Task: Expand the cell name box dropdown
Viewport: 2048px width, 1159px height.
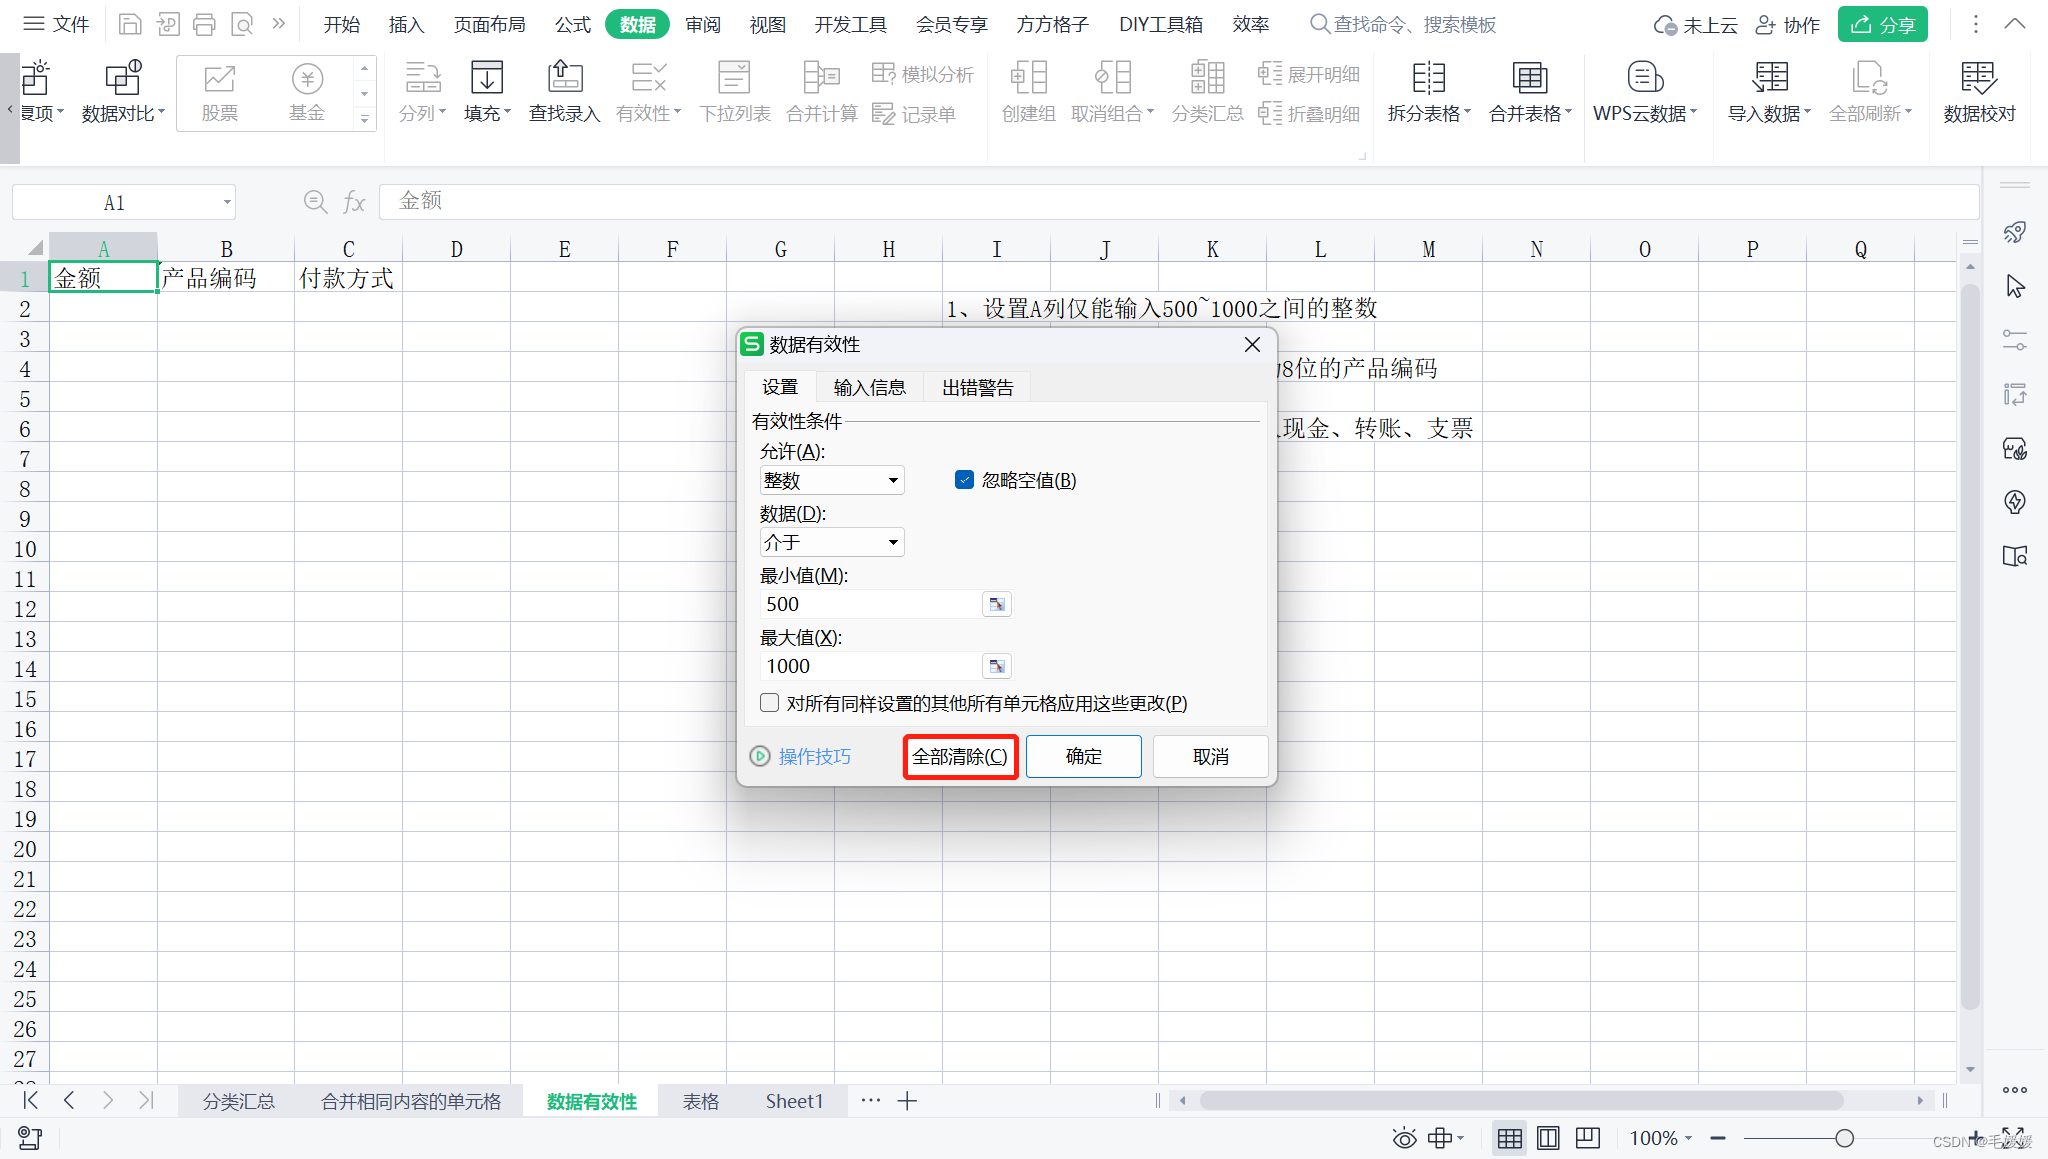Action: [227, 202]
